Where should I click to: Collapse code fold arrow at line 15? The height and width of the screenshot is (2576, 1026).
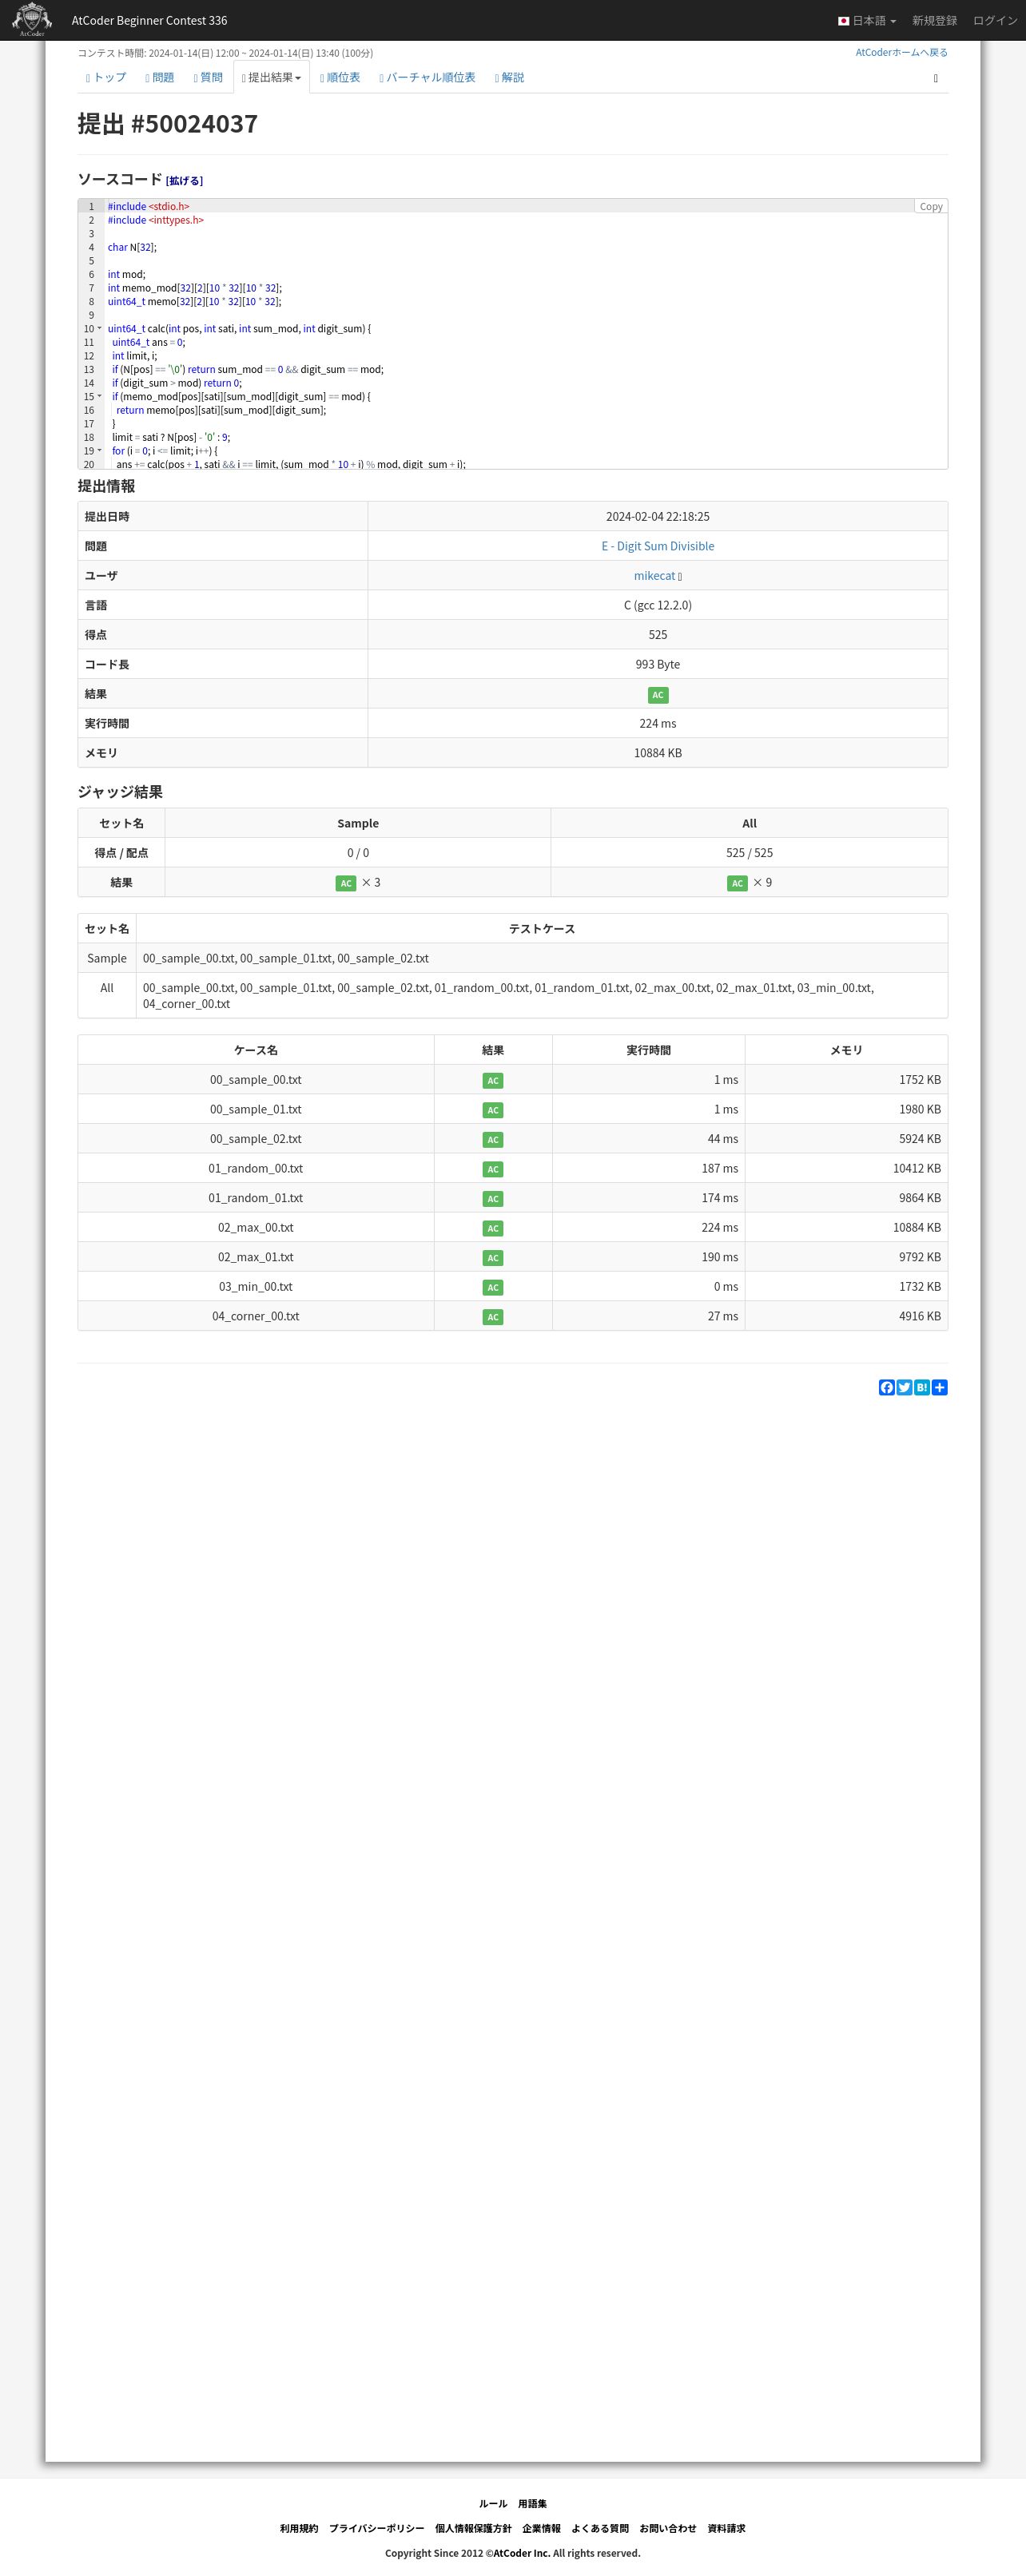coord(99,396)
